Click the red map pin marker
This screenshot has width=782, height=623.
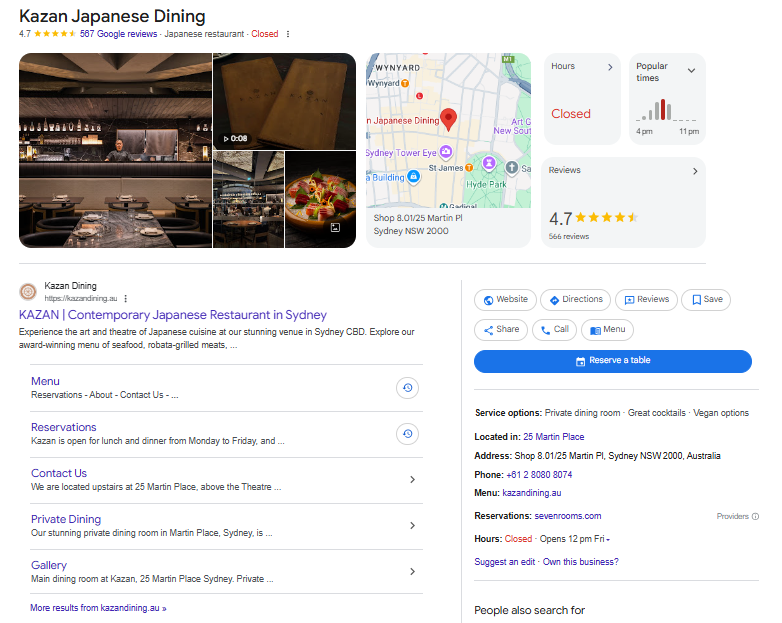pyautogui.click(x=449, y=119)
